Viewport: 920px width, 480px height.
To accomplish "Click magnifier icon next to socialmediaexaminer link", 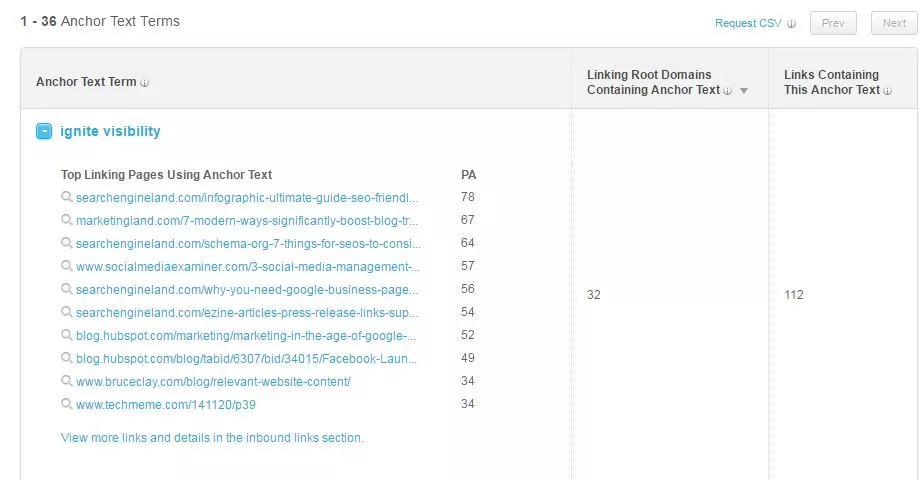I will [x=66, y=266].
